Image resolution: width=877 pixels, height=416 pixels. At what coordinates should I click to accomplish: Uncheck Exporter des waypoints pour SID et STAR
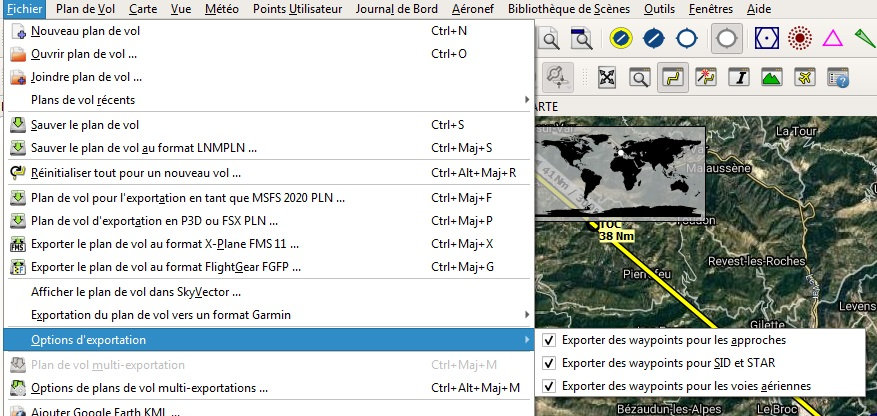(550, 363)
